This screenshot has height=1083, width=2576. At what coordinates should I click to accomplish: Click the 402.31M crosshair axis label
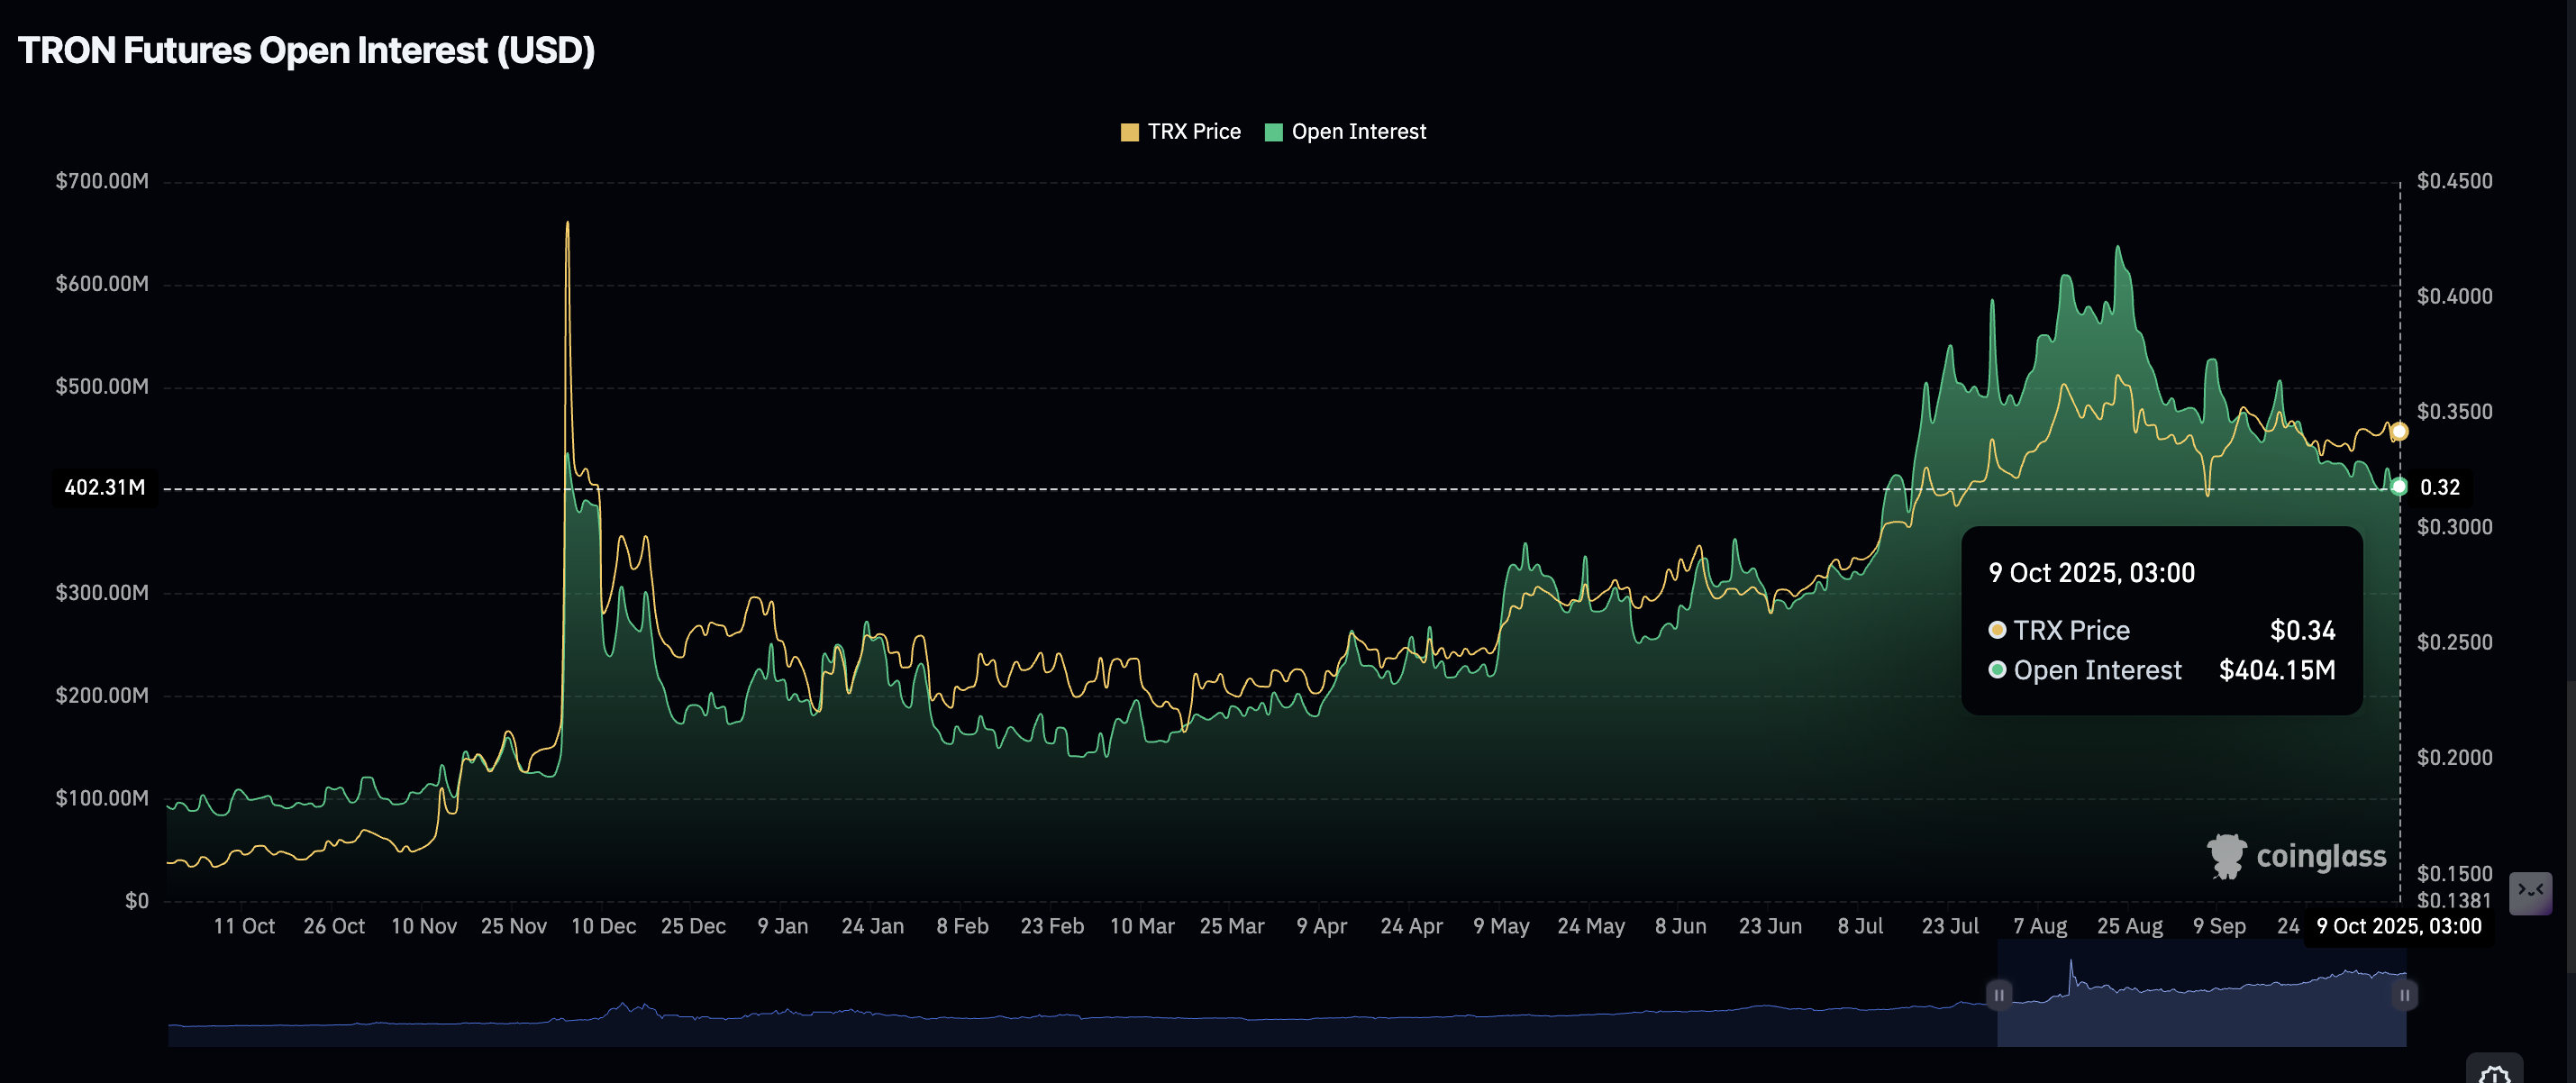pos(104,488)
